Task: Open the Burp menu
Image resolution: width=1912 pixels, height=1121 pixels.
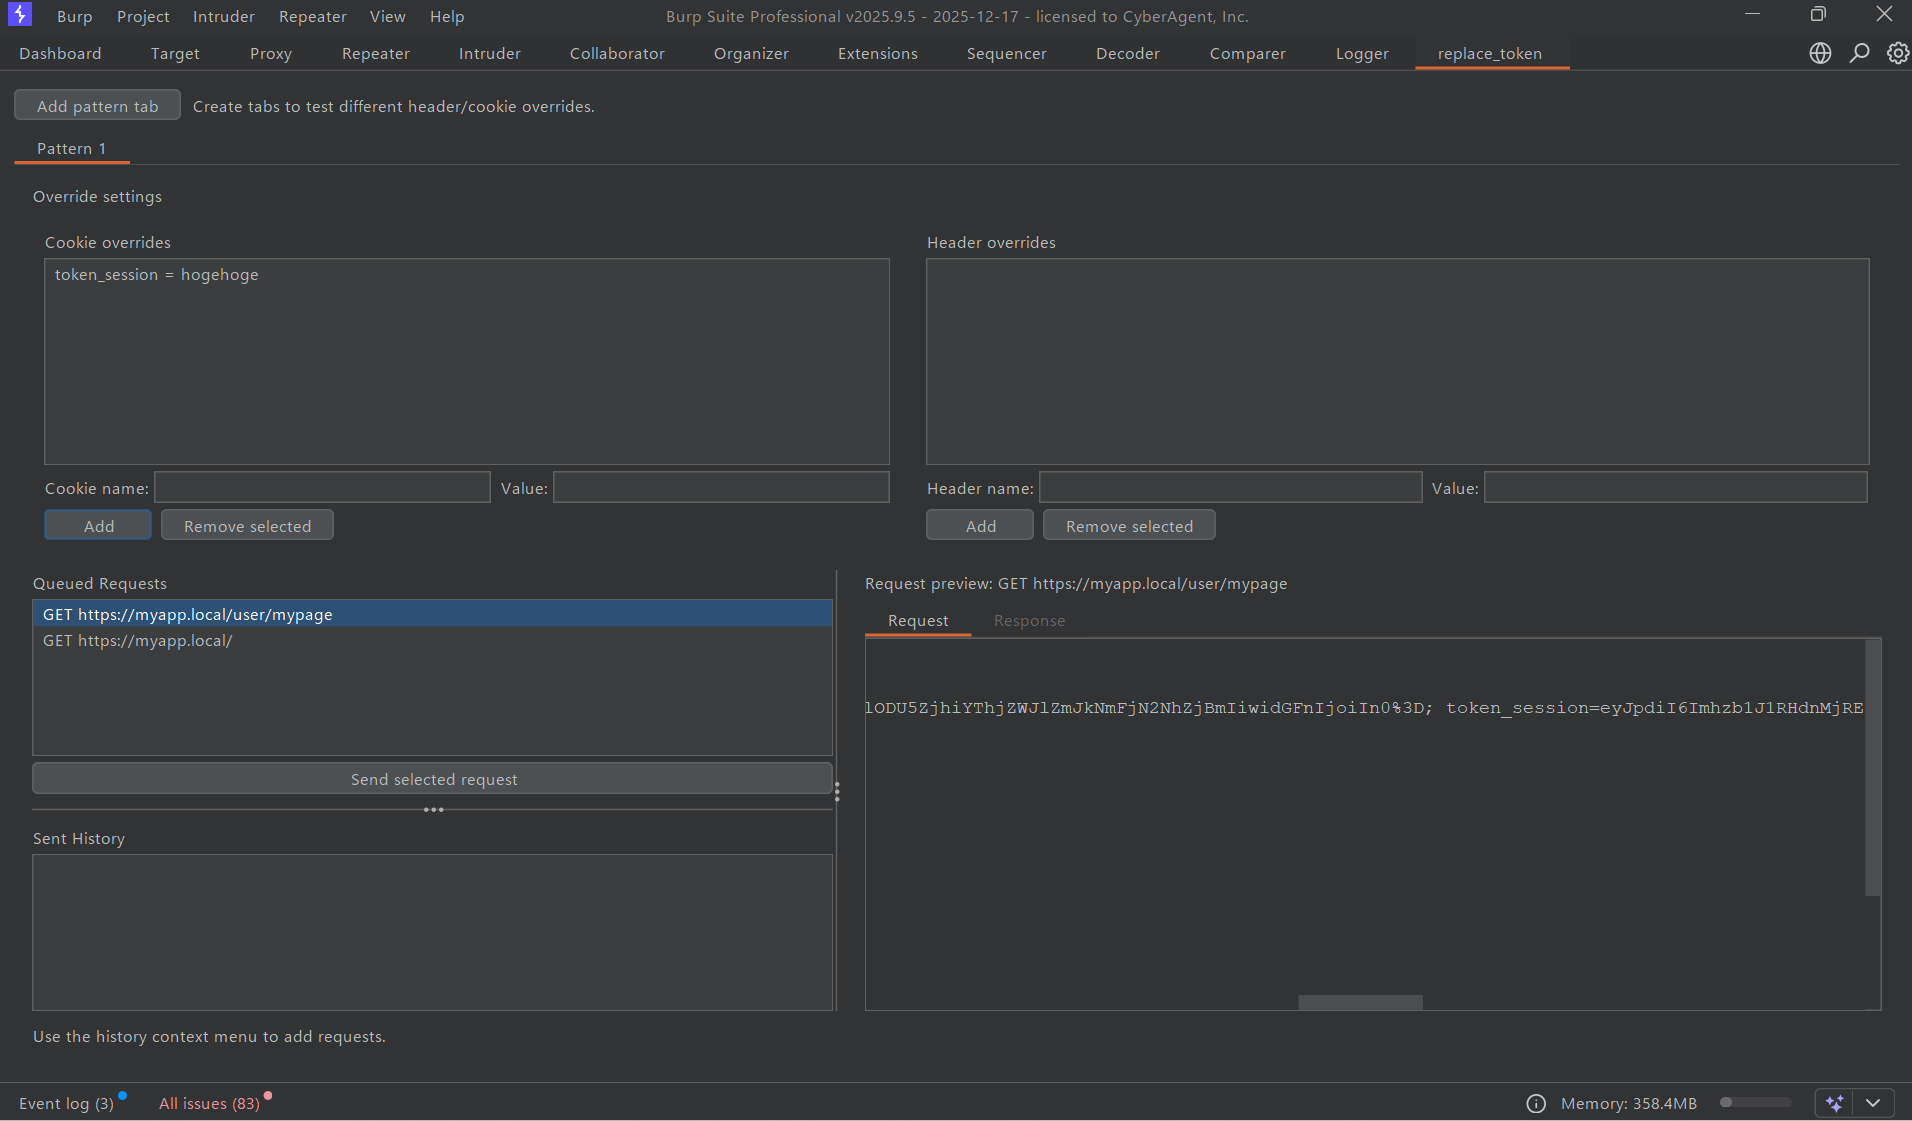Action: (74, 16)
